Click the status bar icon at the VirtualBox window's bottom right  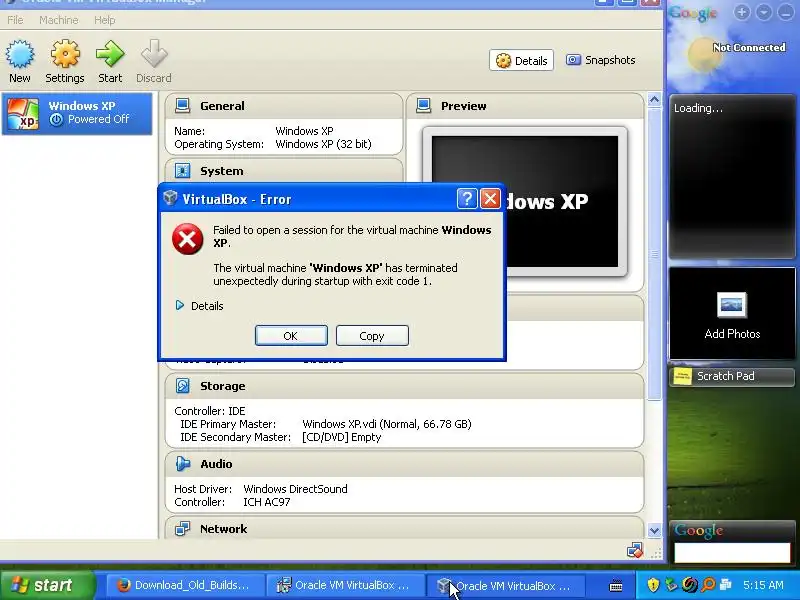coord(635,550)
